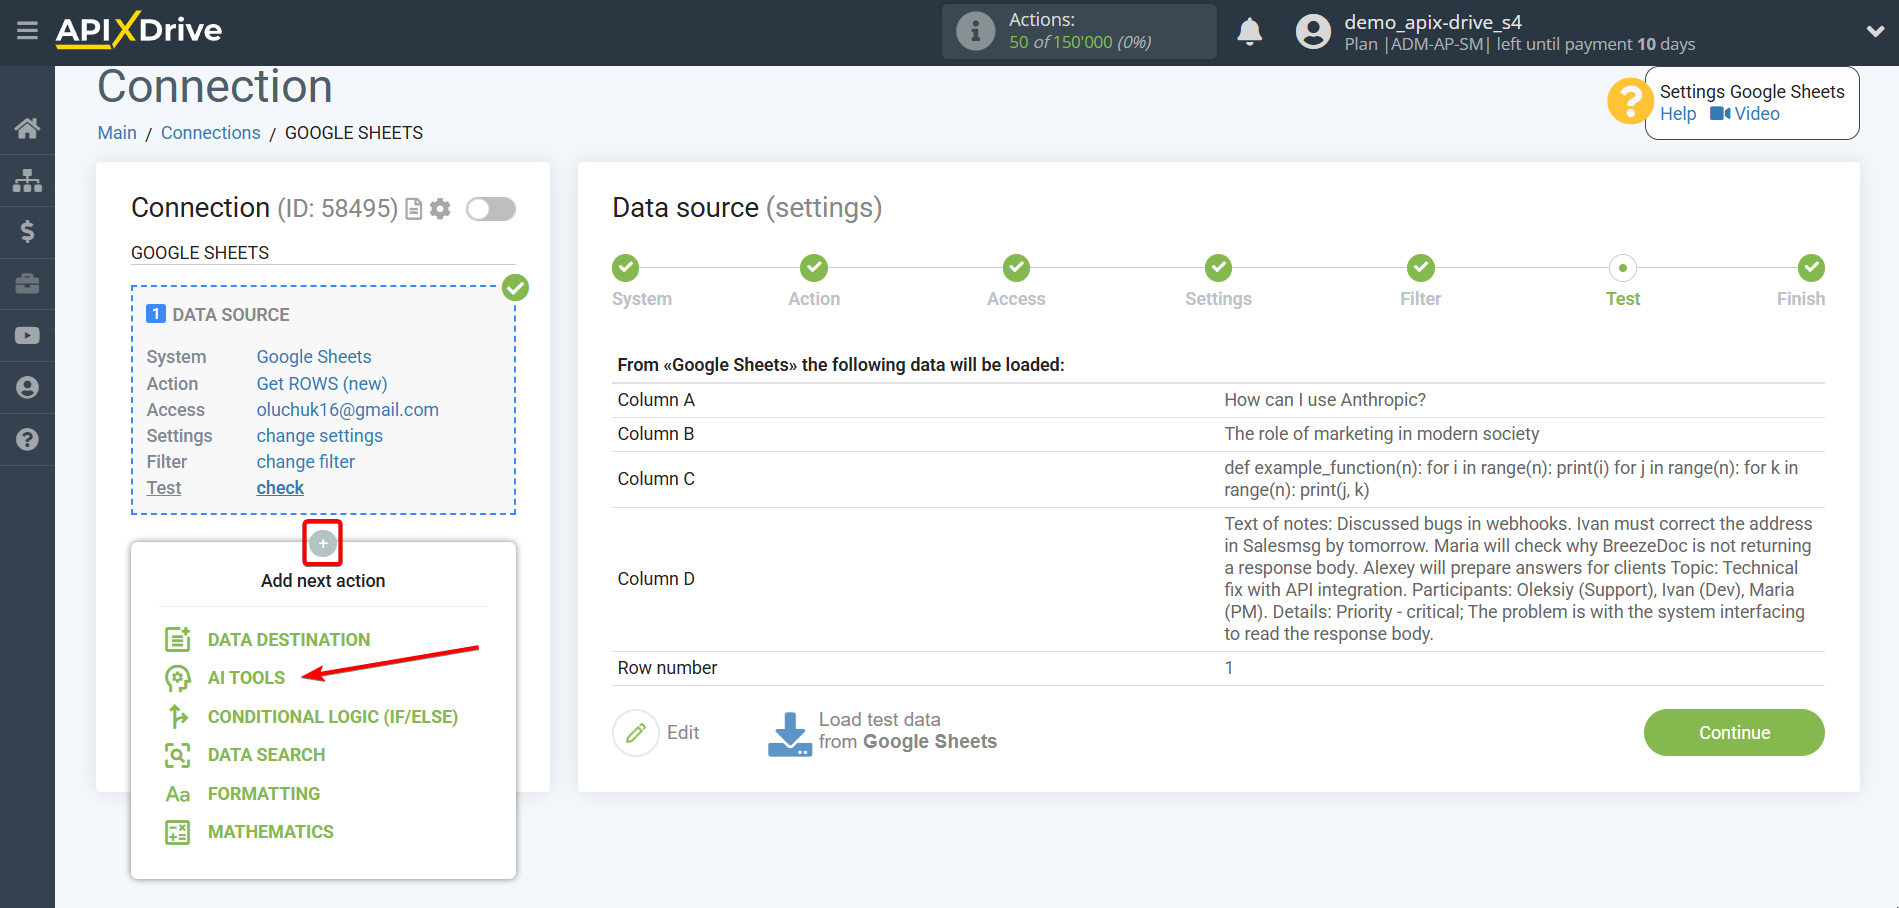Click the APIXDrive logo
Screen dimensions: 1899x908
tap(139, 30)
